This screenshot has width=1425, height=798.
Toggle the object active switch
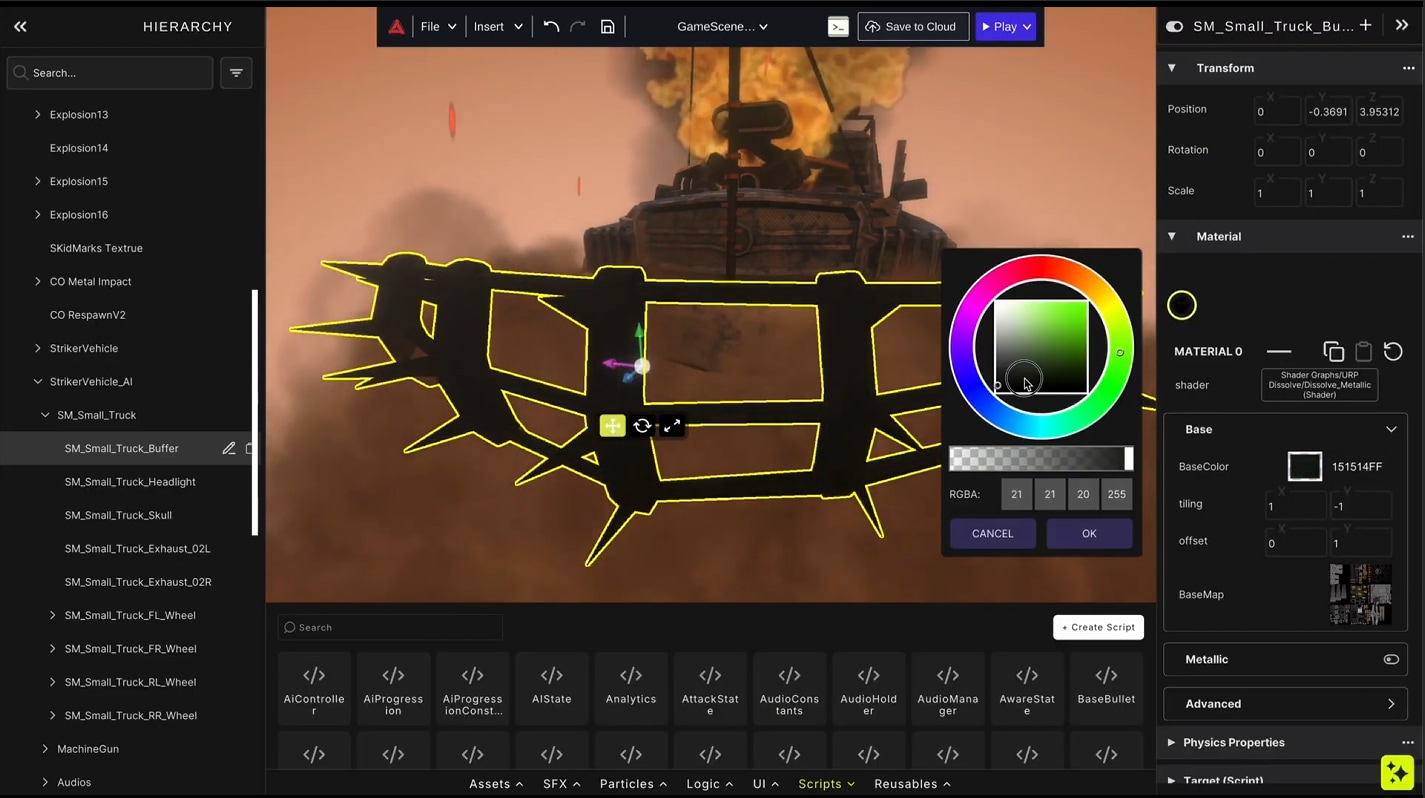[x=1174, y=27]
